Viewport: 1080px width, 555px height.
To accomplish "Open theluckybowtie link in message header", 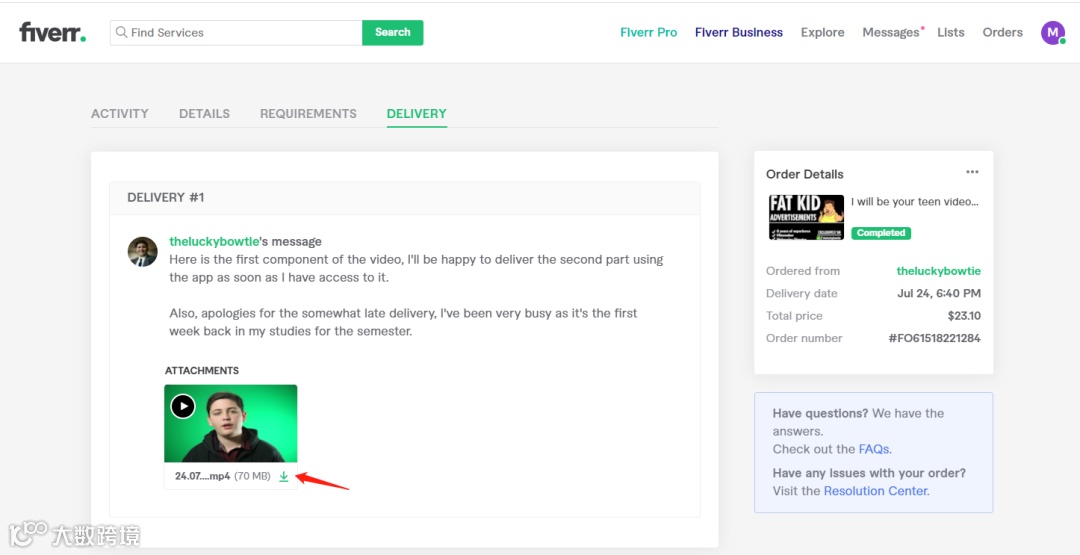I will pyautogui.click(x=214, y=242).
